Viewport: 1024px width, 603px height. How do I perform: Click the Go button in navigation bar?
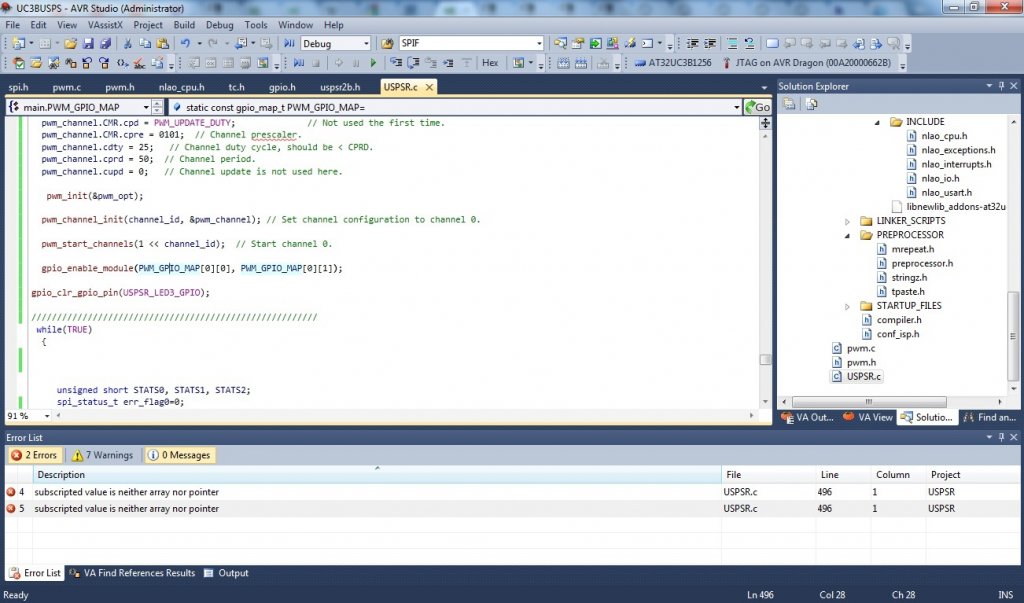(x=758, y=107)
